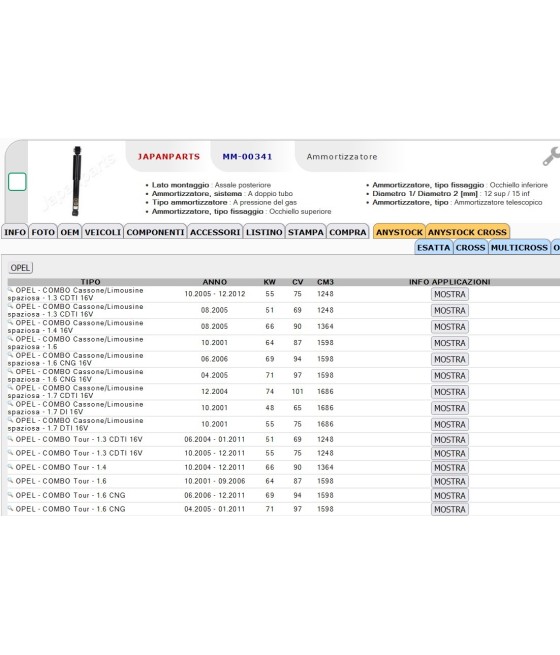Click the ANNO column header

pos(215,282)
